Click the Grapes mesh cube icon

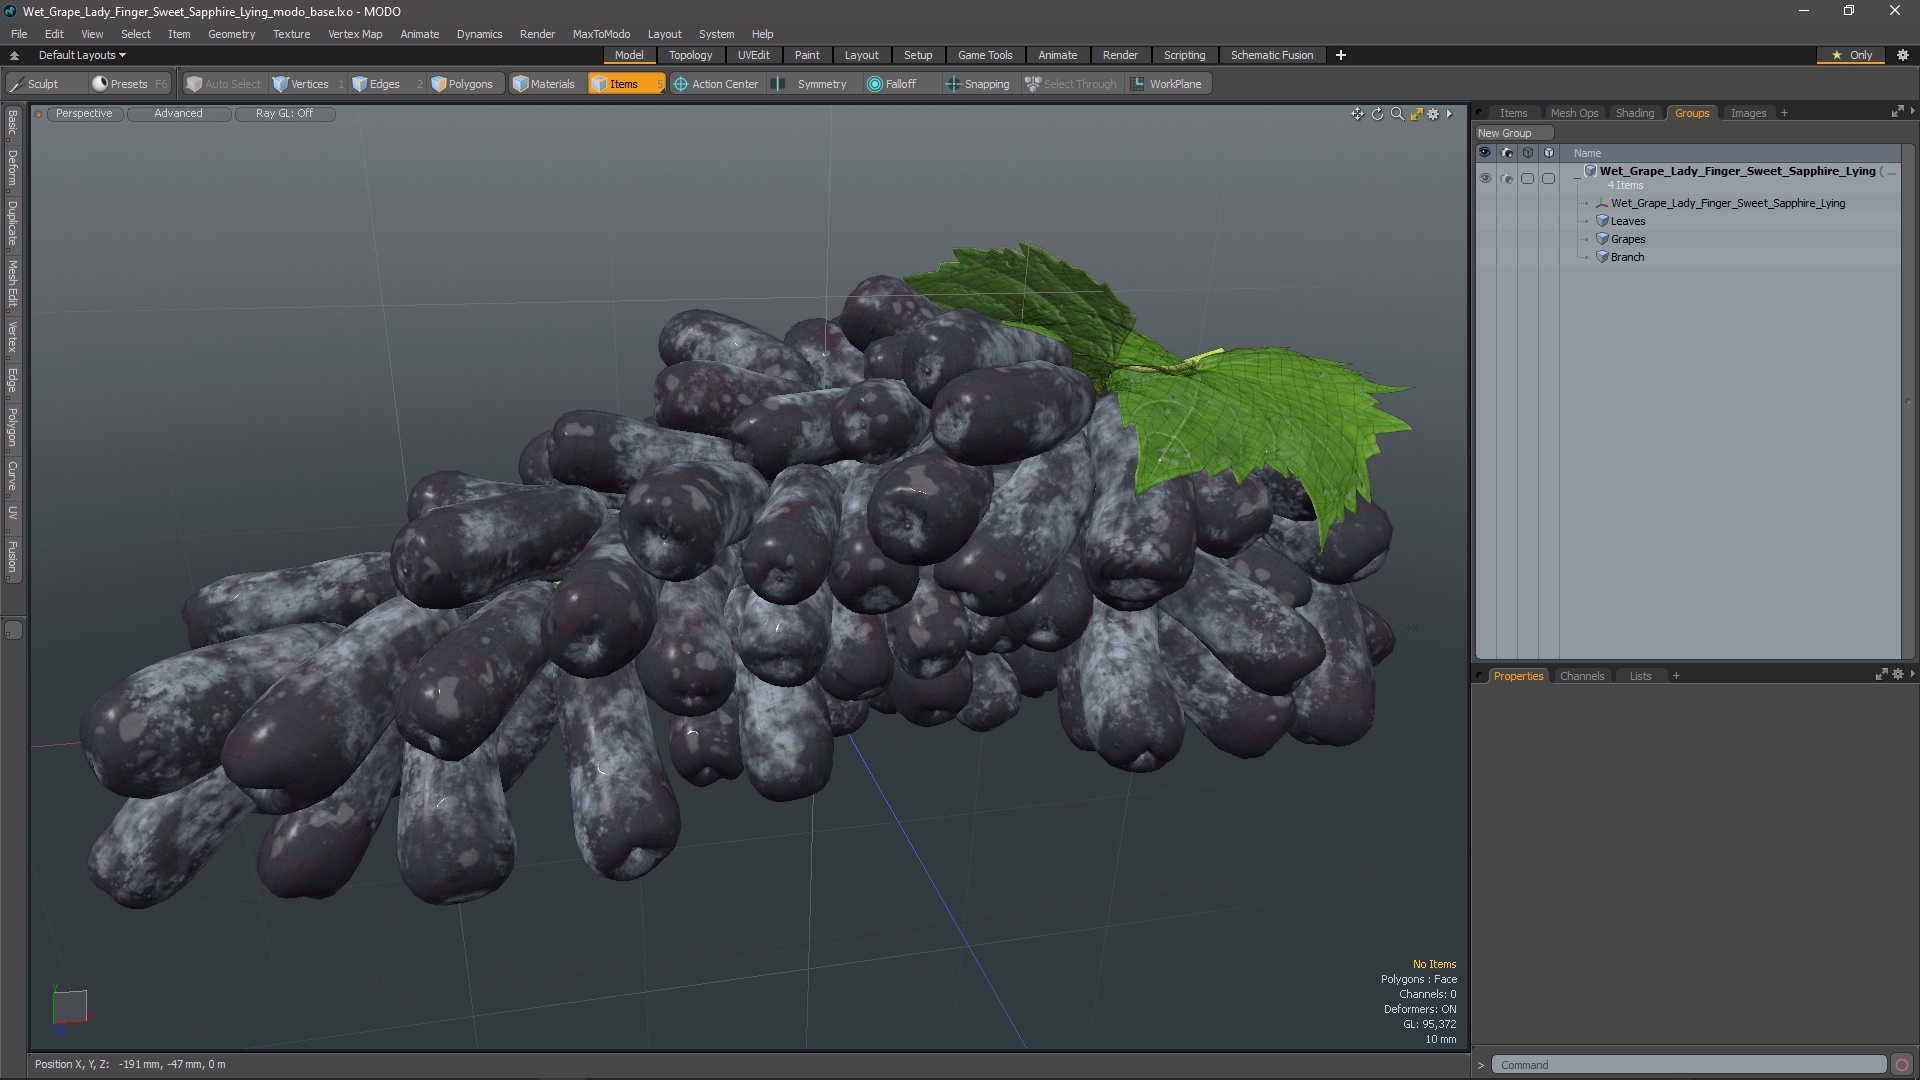[1602, 239]
